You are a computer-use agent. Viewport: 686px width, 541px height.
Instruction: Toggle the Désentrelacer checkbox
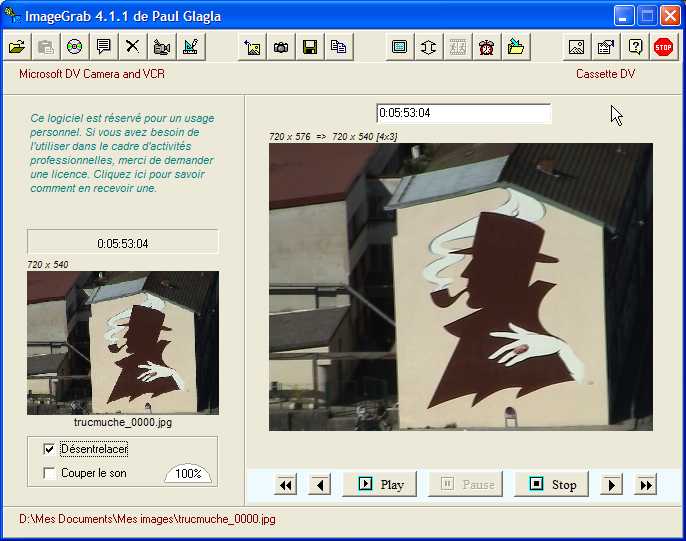49,449
